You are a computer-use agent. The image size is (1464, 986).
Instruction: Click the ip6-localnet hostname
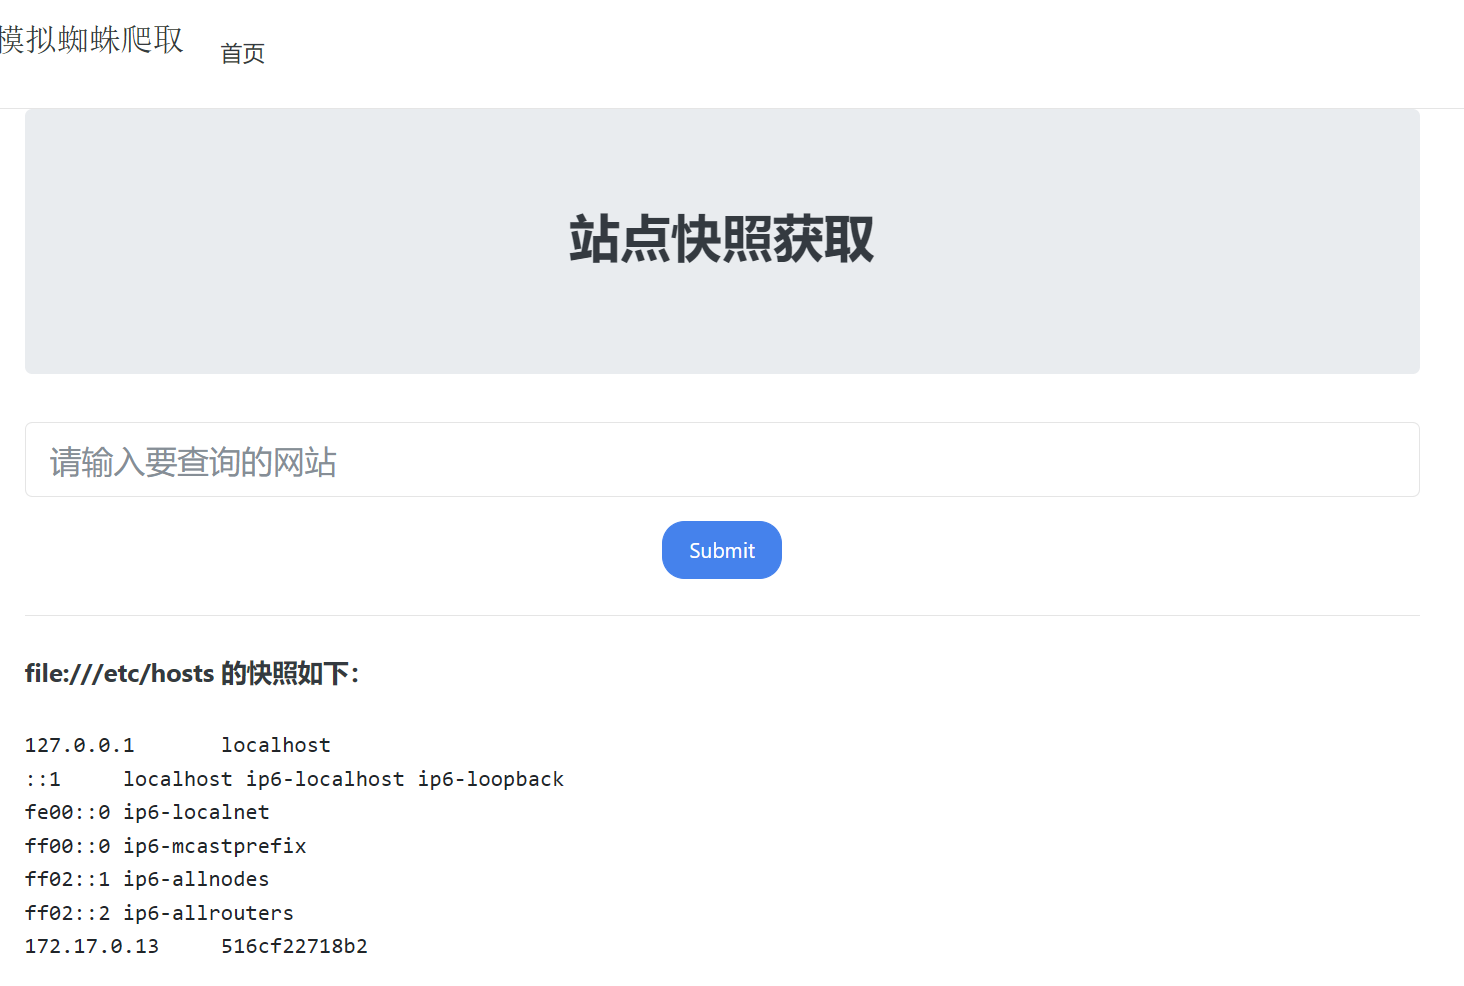coord(196,812)
